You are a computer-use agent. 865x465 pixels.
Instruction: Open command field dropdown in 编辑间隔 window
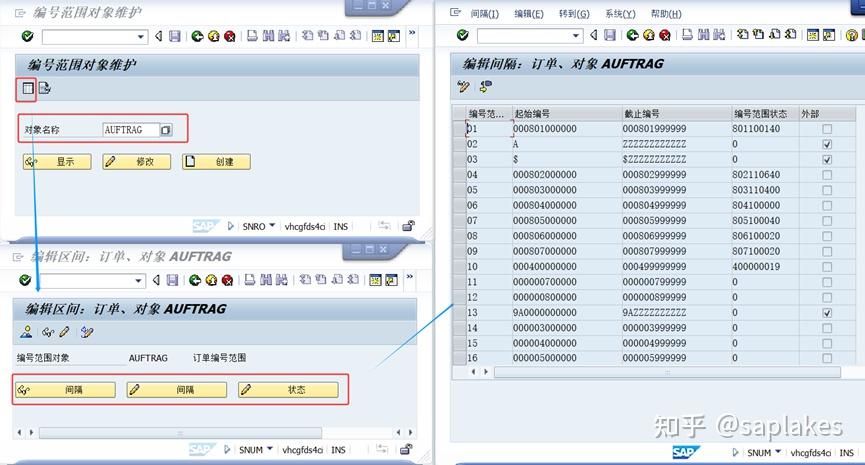(x=576, y=36)
